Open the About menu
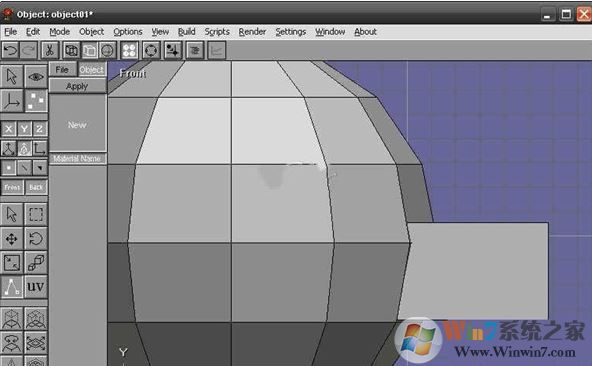 (365, 32)
